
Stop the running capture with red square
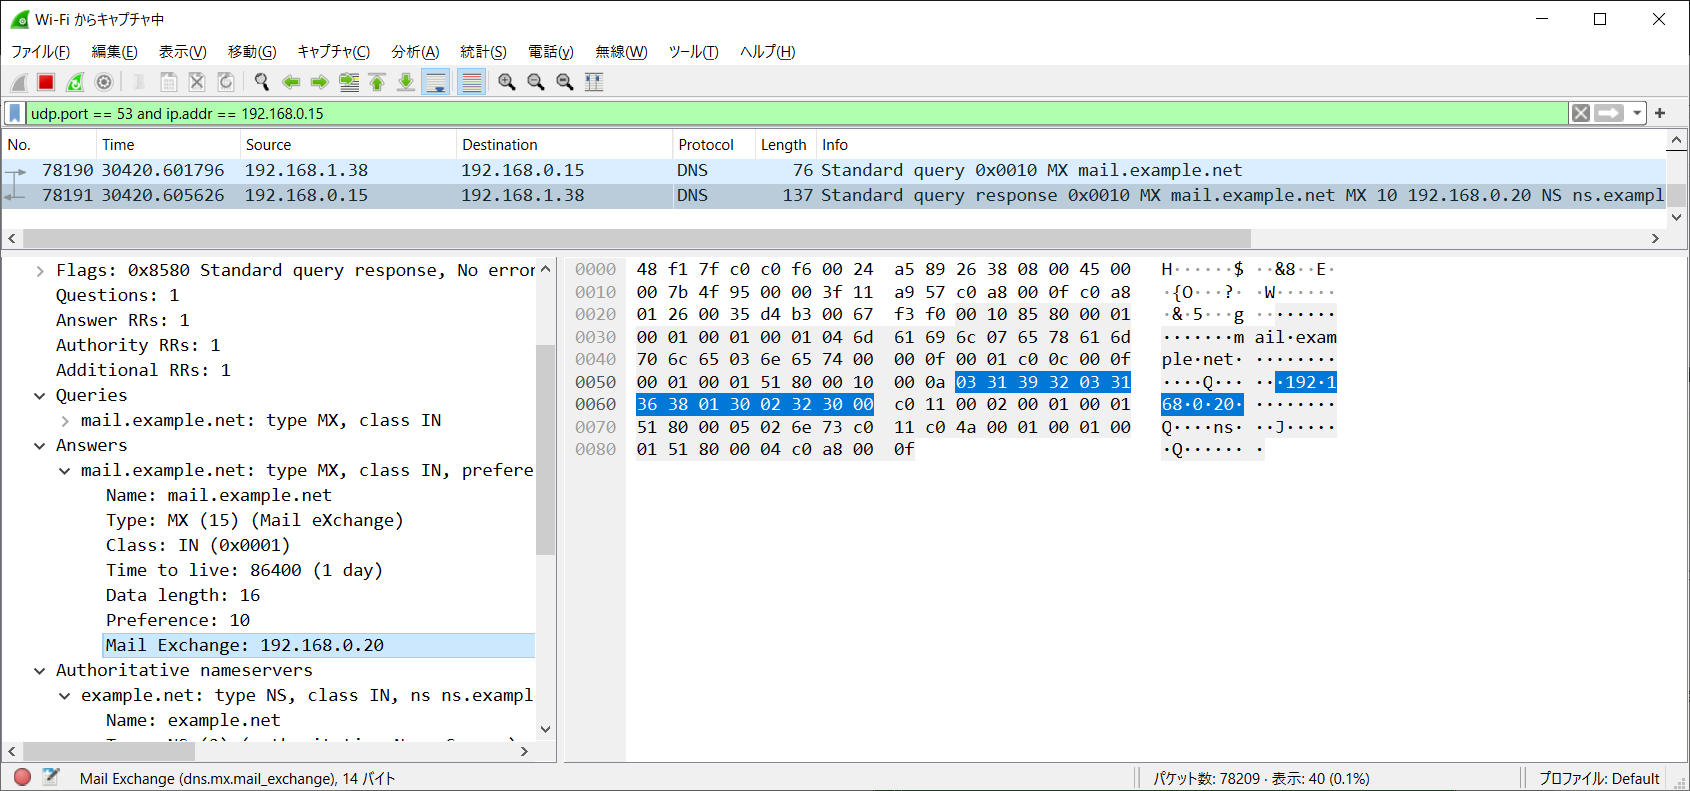(46, 82)
